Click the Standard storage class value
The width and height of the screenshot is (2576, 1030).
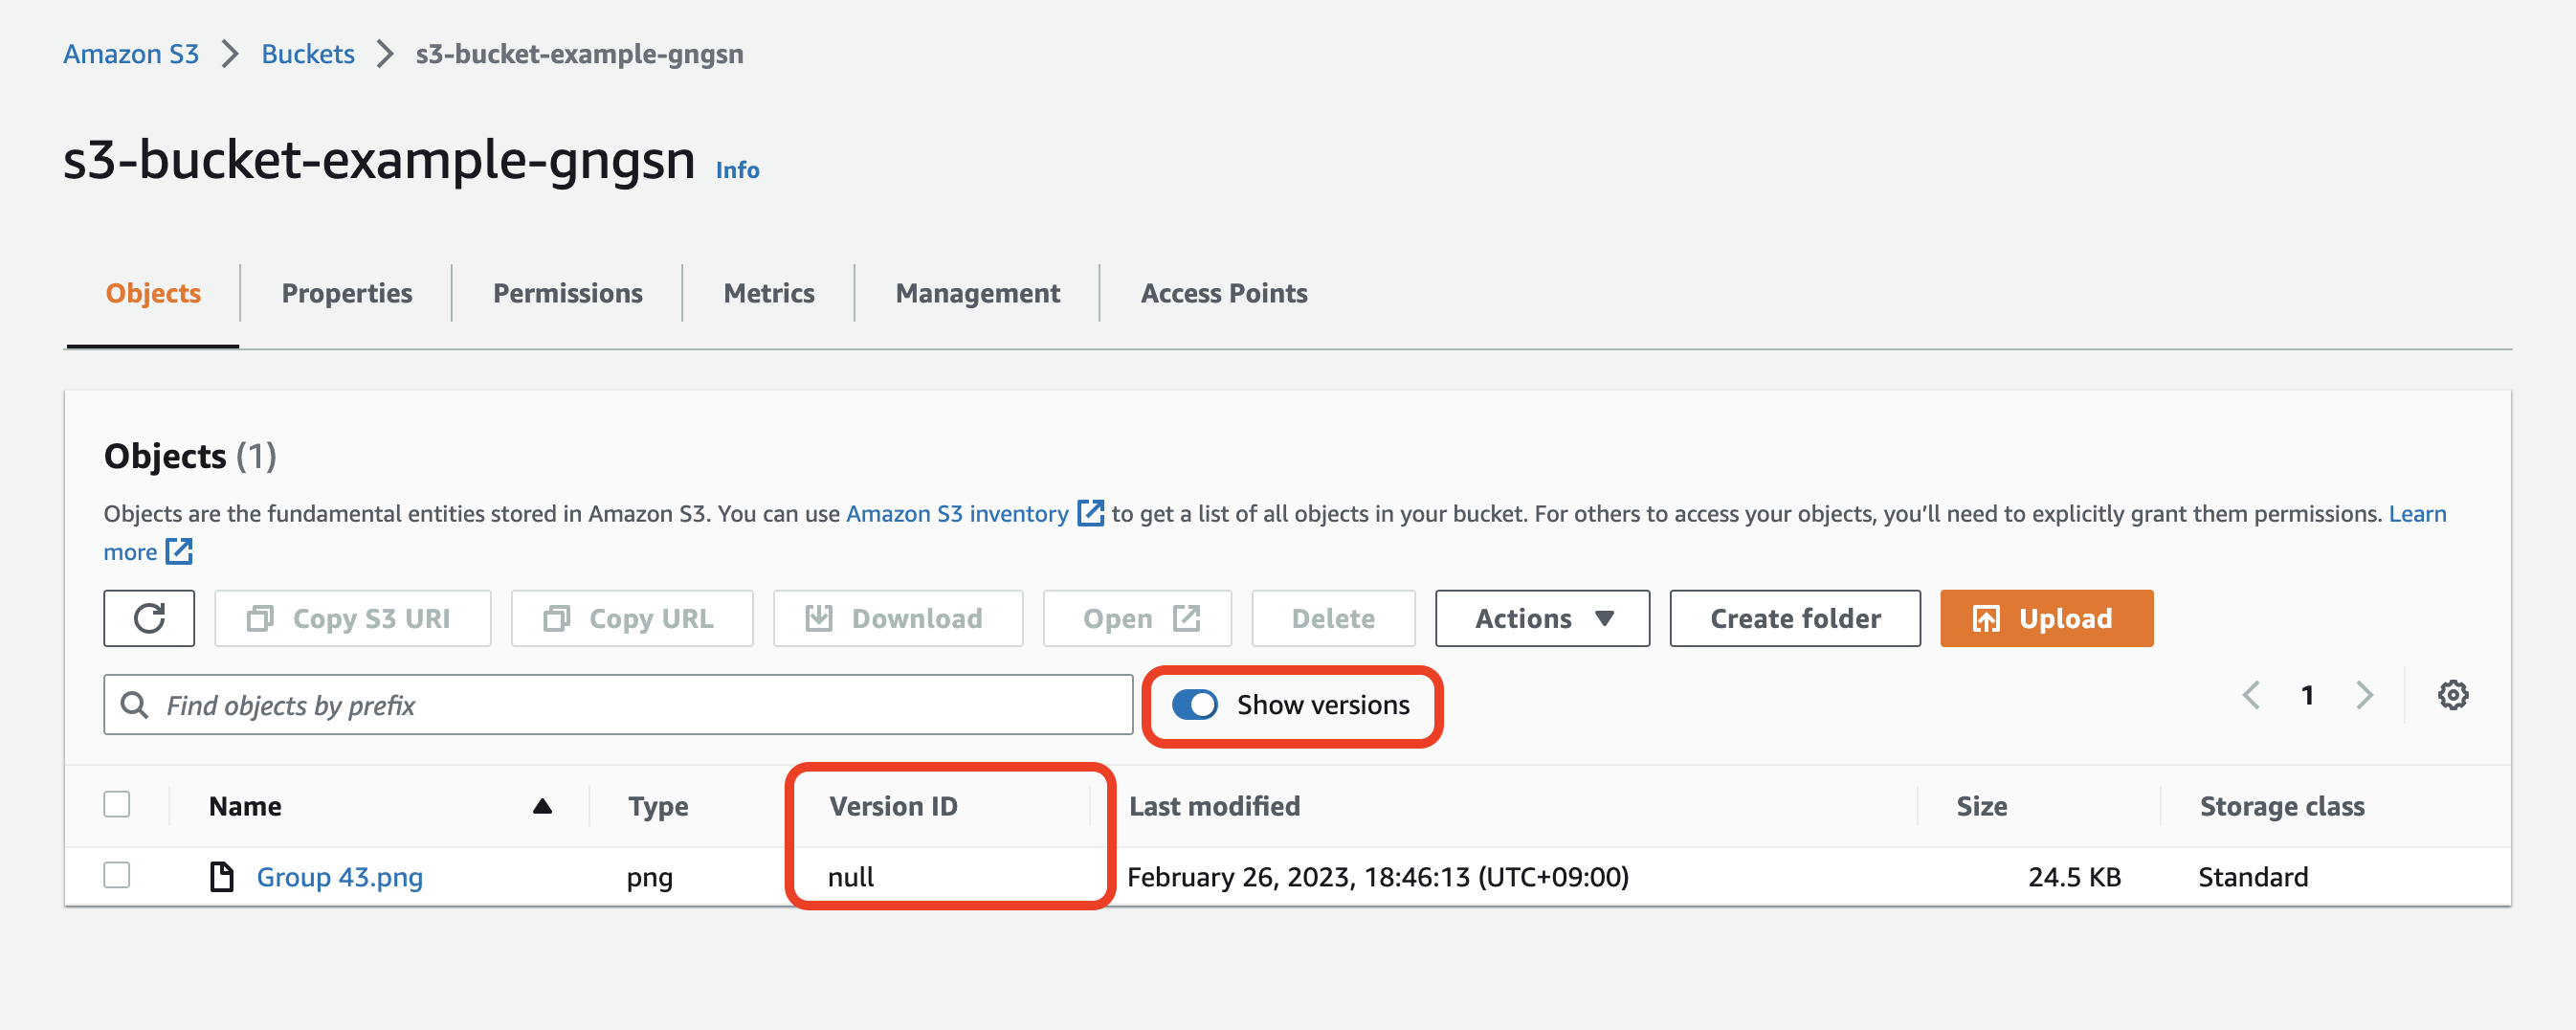pyautogui.click(x=2252, y=877)
